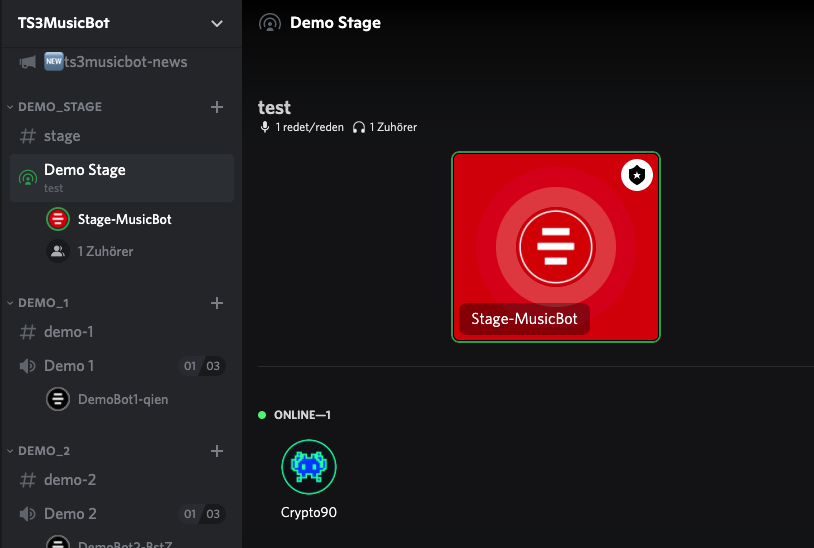
Task: Open the #stage text channel
Action: pos(62,136)
